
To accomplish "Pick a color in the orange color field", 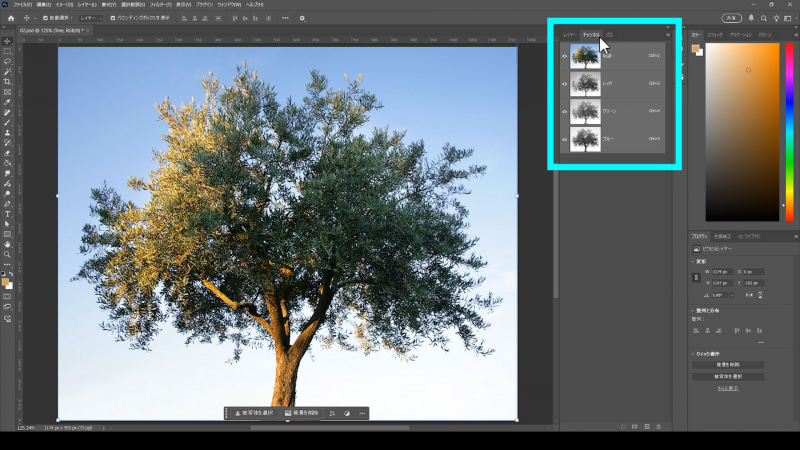I will point(742,132).
